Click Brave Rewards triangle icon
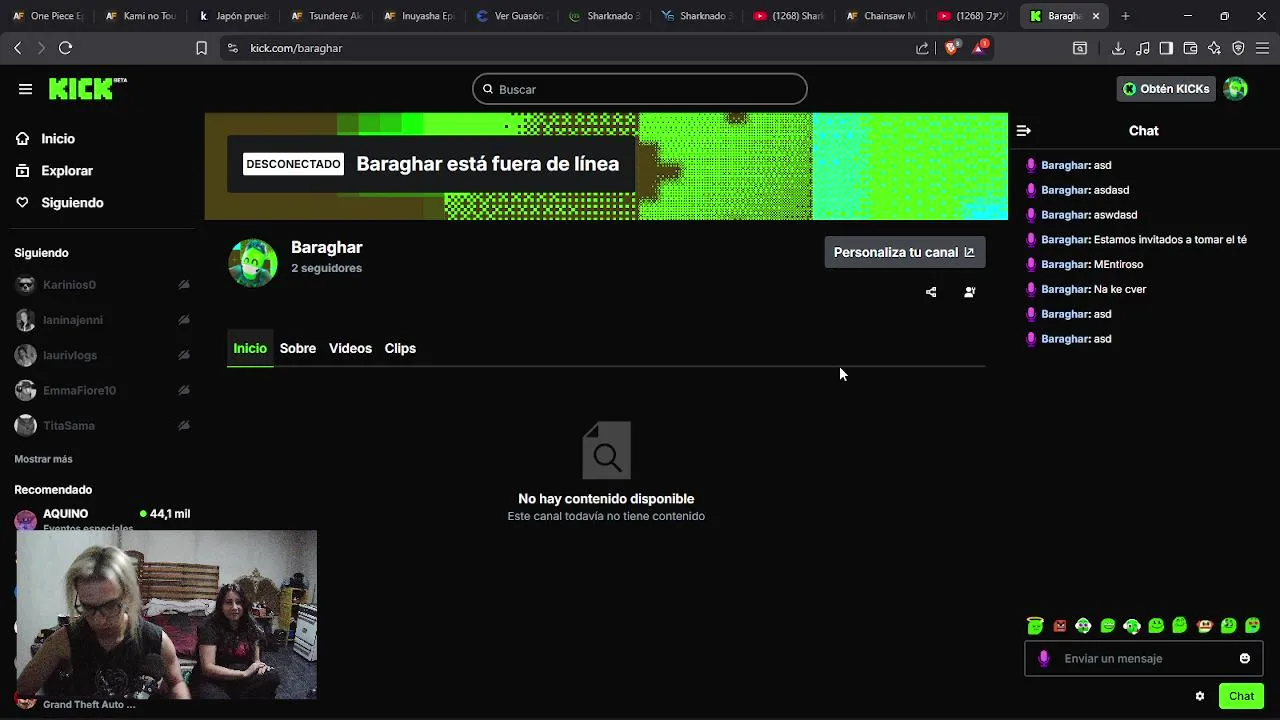Image resolution: width=1280 pixels, height=720 pixels. coord(979,47)
